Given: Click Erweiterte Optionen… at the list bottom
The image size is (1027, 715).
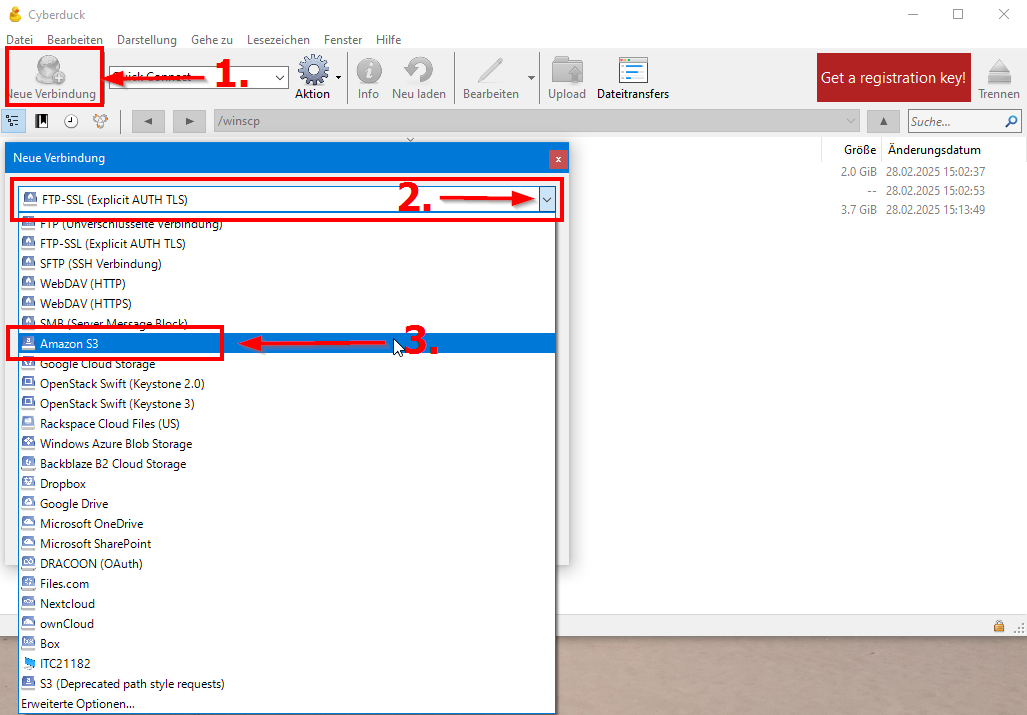Looking at the screenshot, I should coord(78,704).
